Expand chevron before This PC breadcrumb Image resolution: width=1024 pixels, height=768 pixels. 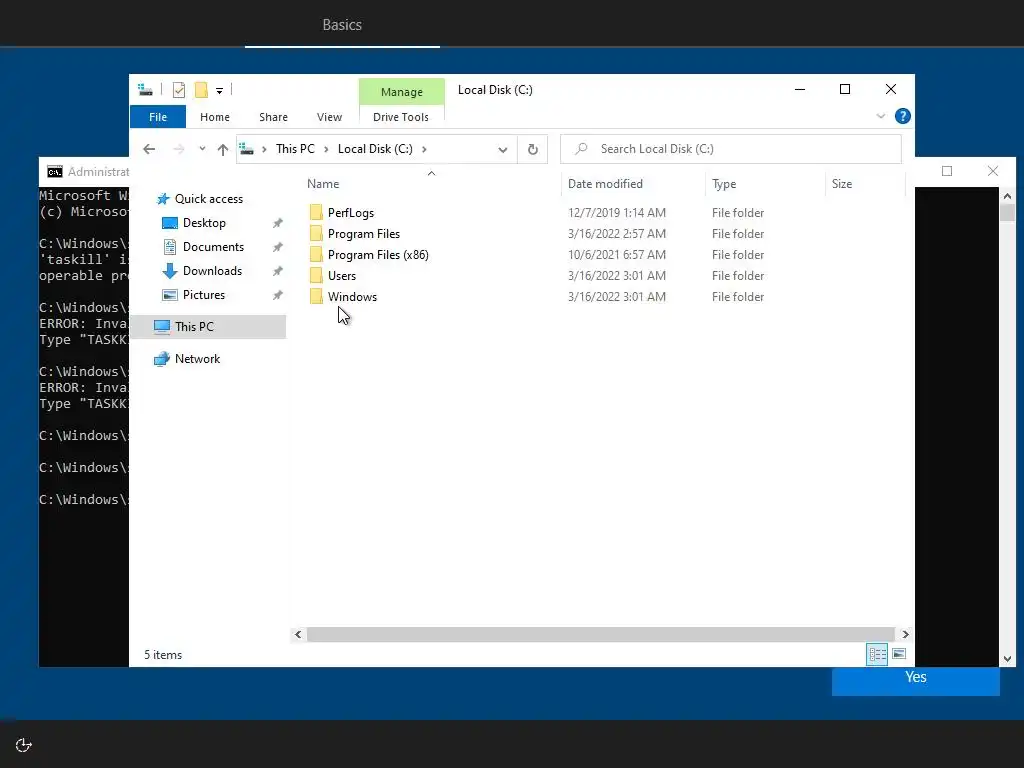tap(264, 149)
